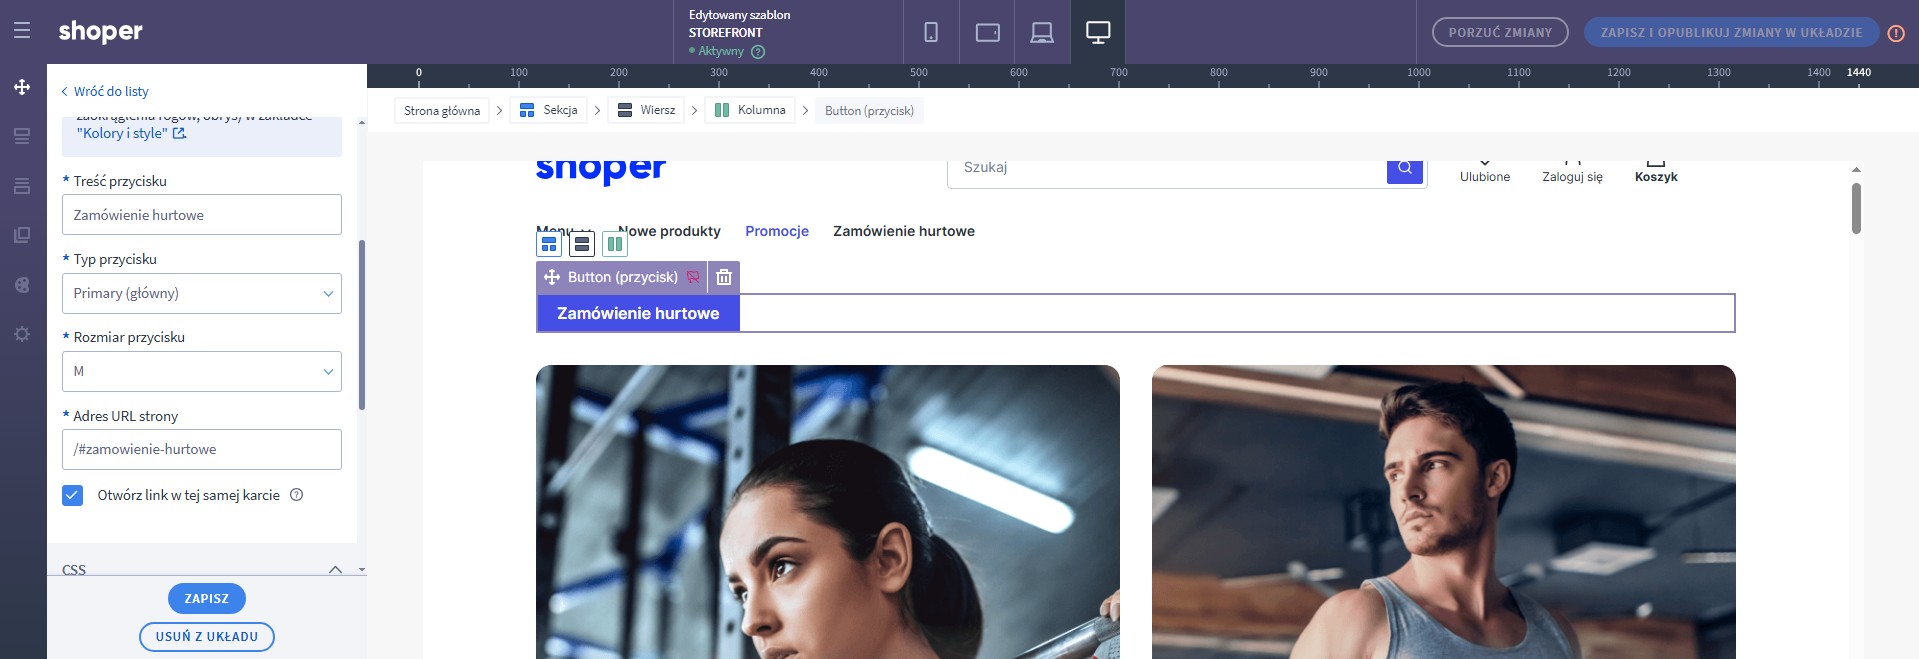This screenshot has width=1919, height=659.
Task: Open the hamburger menu next to shoper logo
Action: point(22,31)
